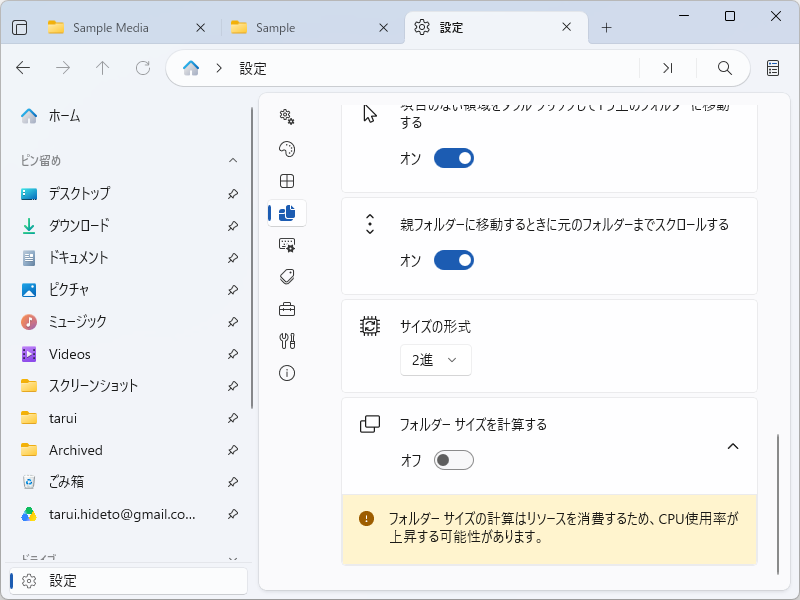Click the home icon in address bar
Viewport: 800px width, 600px height.
pos(191,68)
